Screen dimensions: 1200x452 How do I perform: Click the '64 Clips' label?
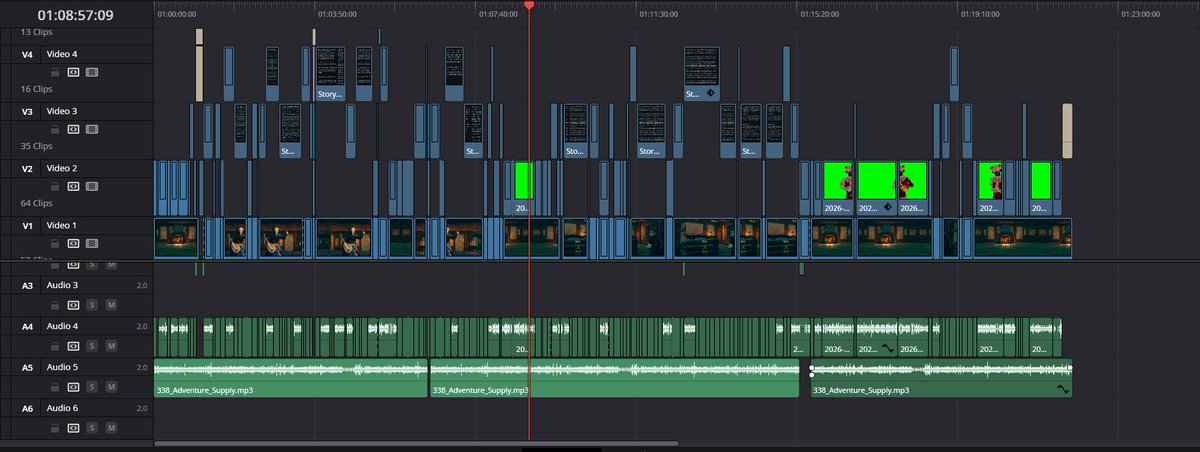pos(38,203)
